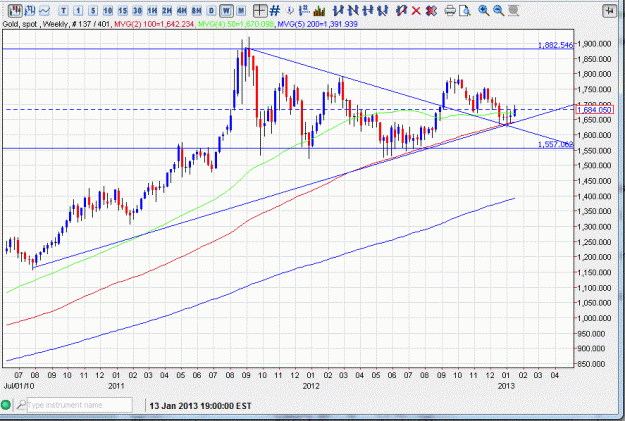
Task: Toggle the crosshair cursor tool
Action: point(260,11)
